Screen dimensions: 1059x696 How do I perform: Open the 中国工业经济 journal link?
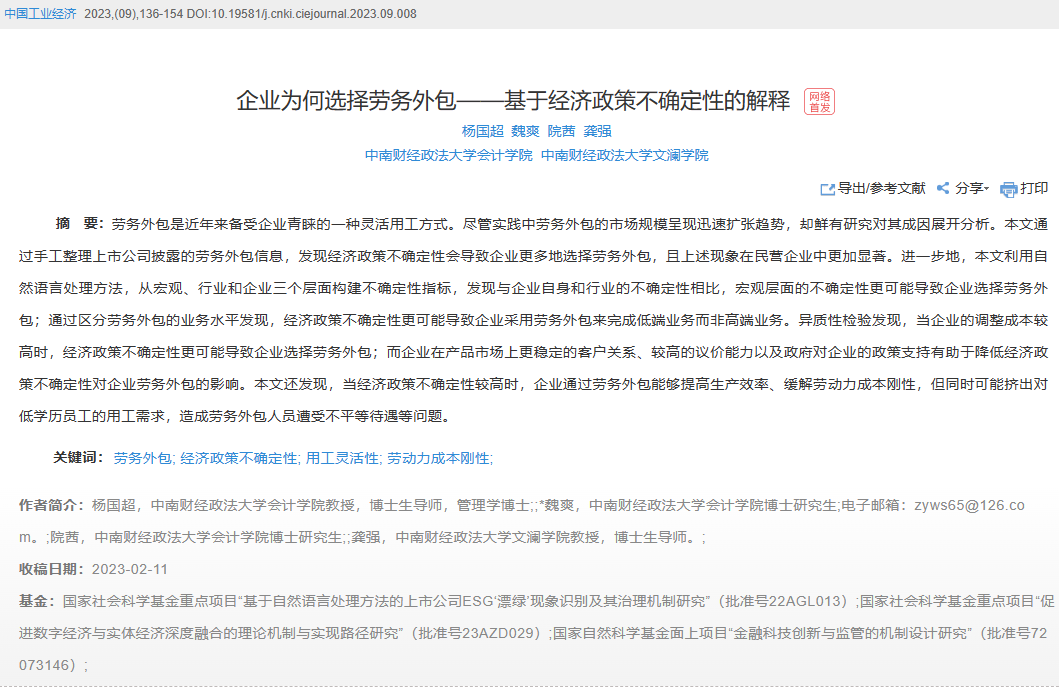40,14
